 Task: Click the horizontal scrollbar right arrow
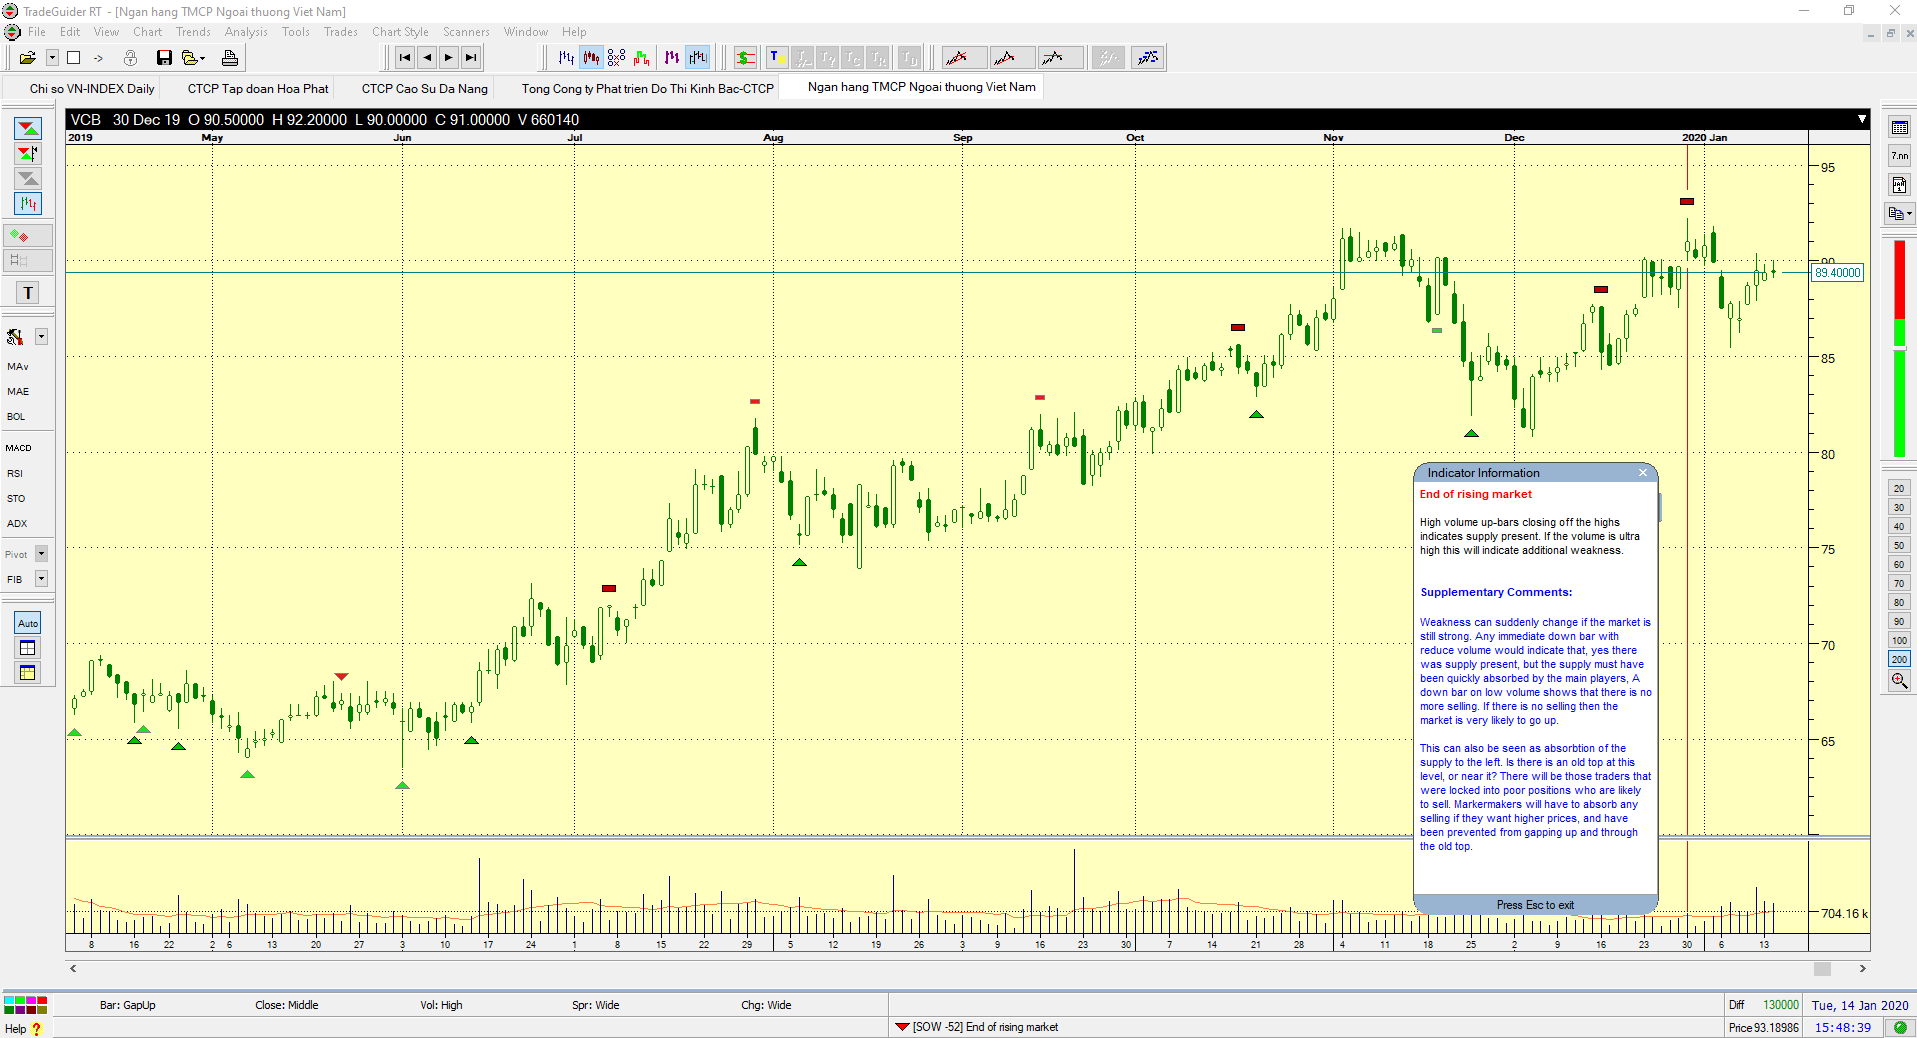click(x=1862, y=968)
